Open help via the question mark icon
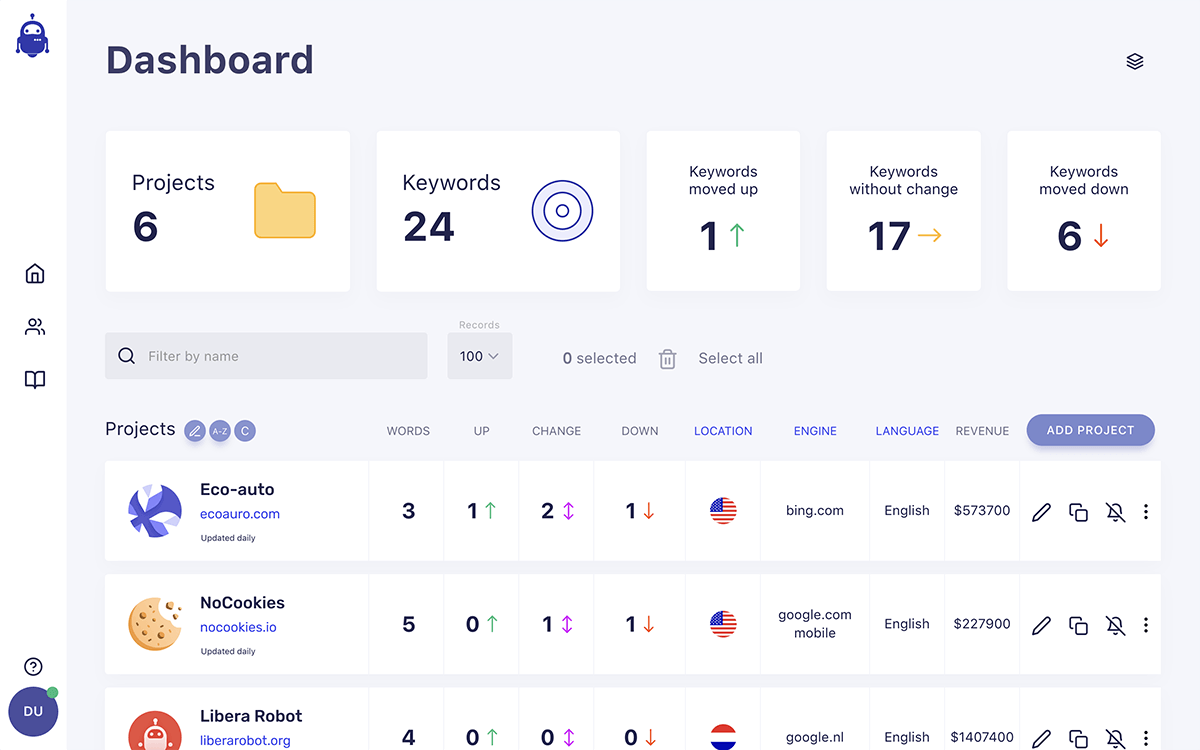The image size is (1200, 750). point(33,666)
